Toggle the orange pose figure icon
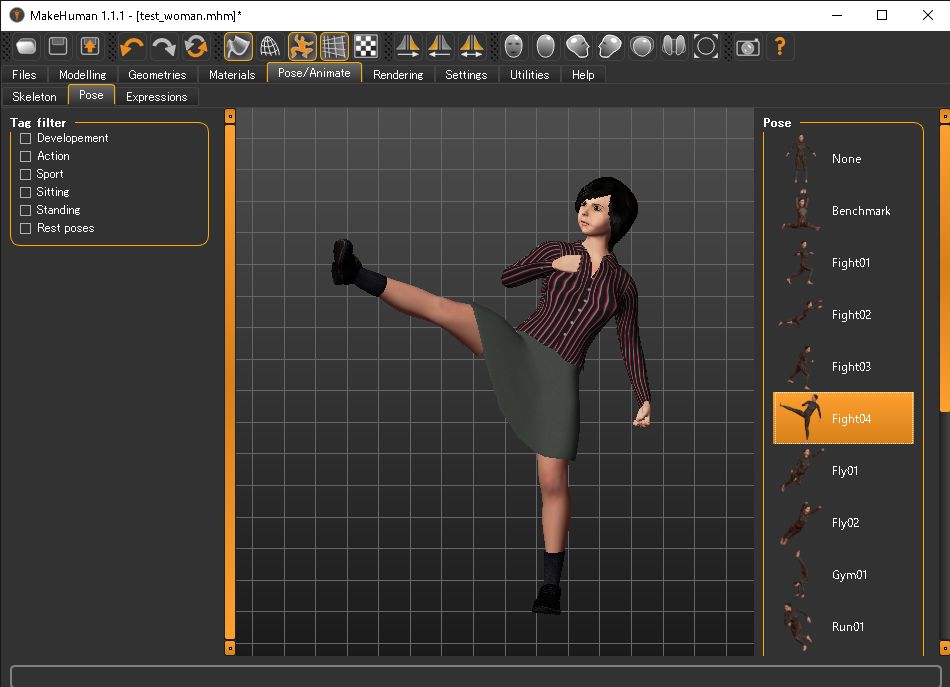The image size is (950, 687). click(302, 46)
